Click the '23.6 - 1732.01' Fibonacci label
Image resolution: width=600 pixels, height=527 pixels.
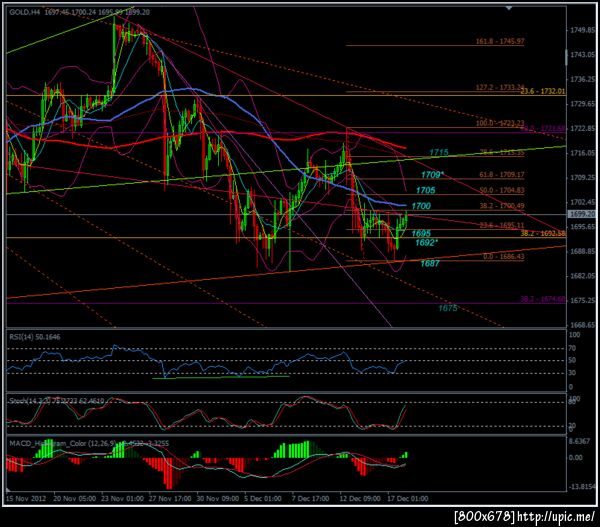pos(543,91)
